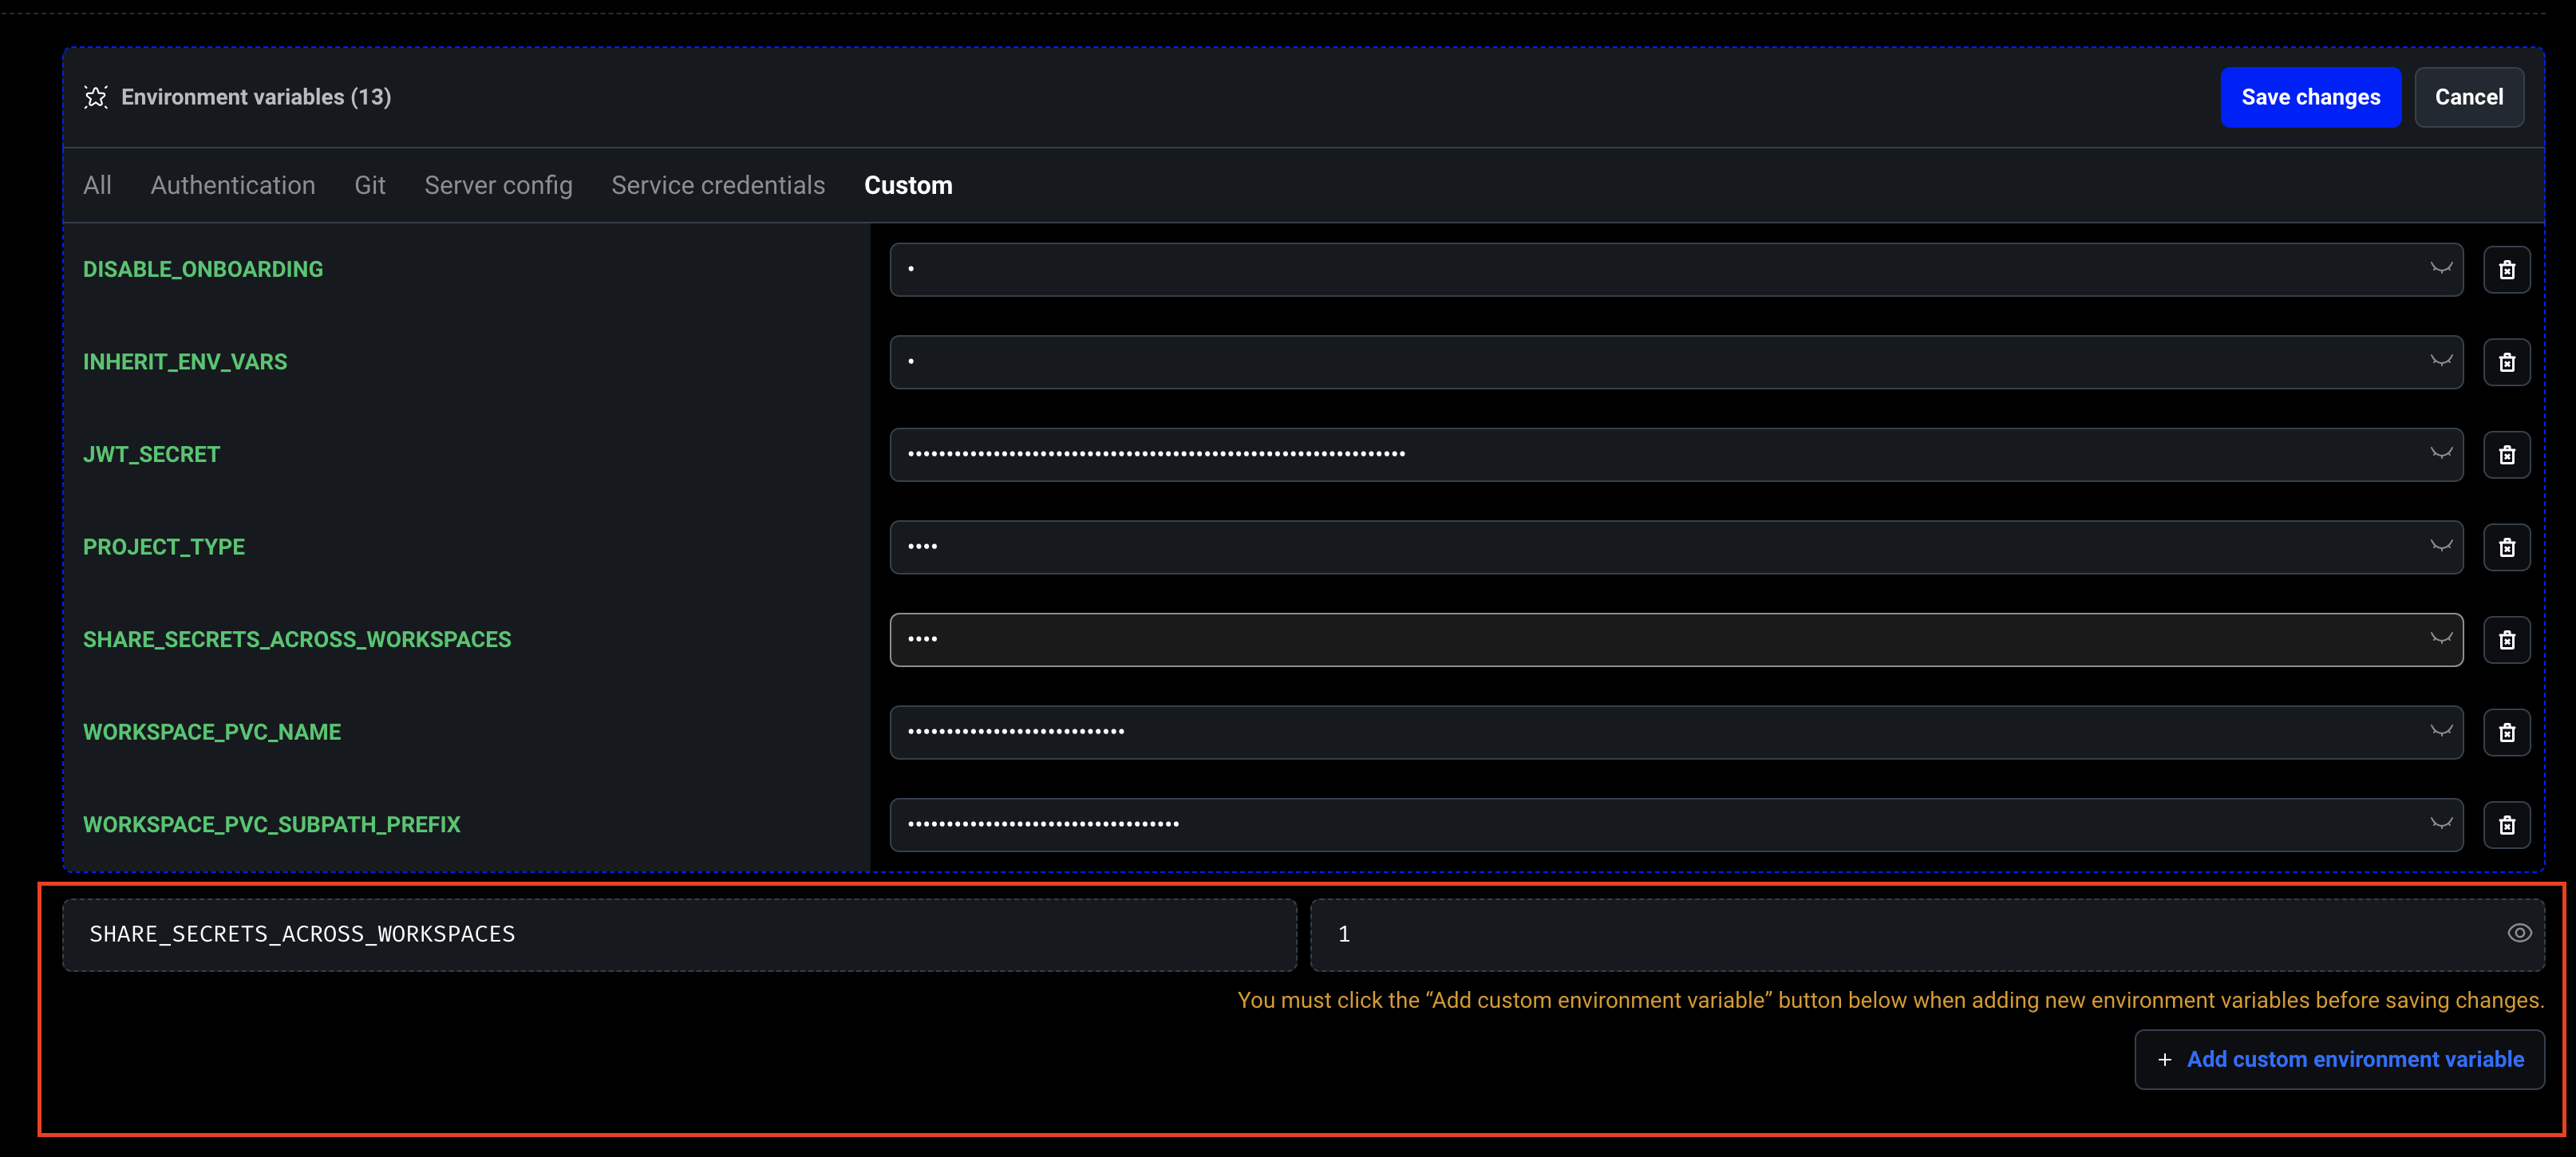Click SHARE_SECRETS_ACROSS_WORKSPACES green variable name
The height and width of the screenshot is (1157, 2576).
click(x=297, y=639)
